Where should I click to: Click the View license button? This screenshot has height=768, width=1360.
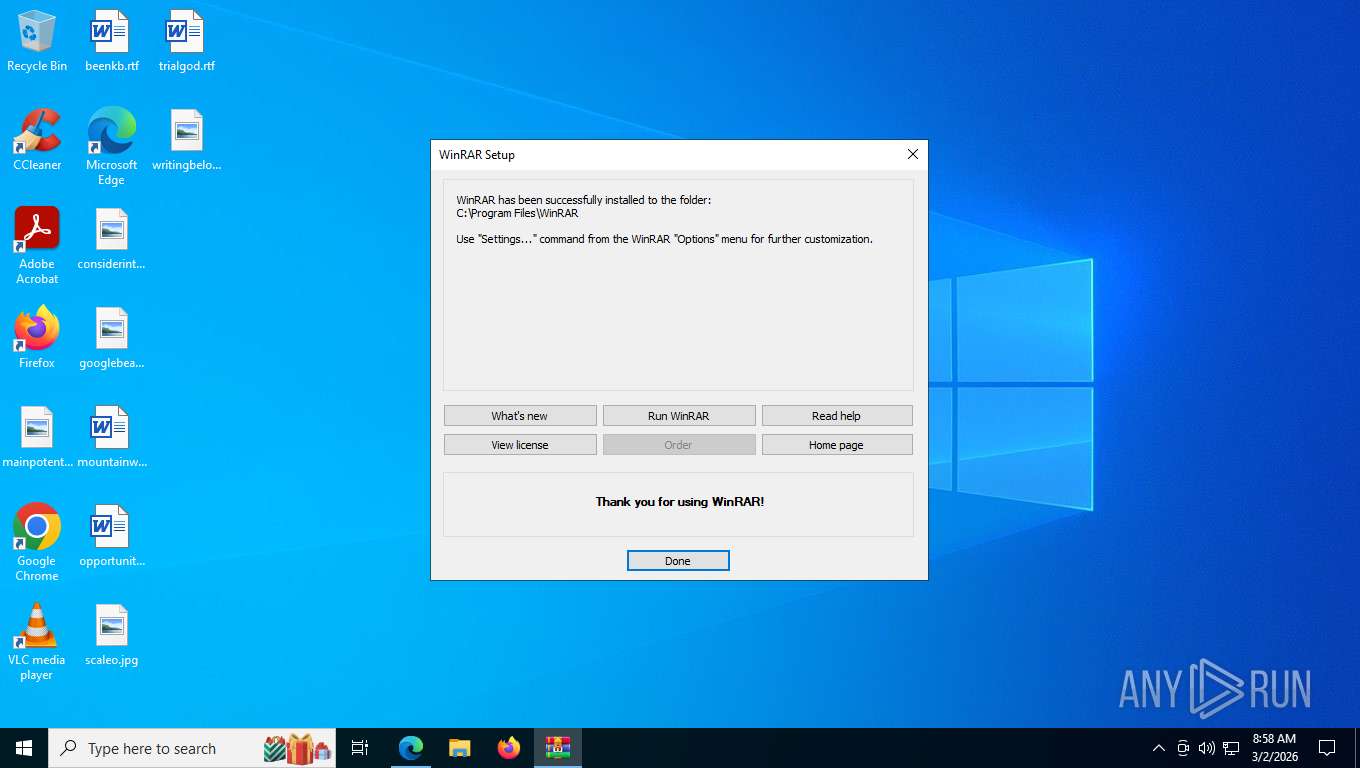click(x=520, y=445)
